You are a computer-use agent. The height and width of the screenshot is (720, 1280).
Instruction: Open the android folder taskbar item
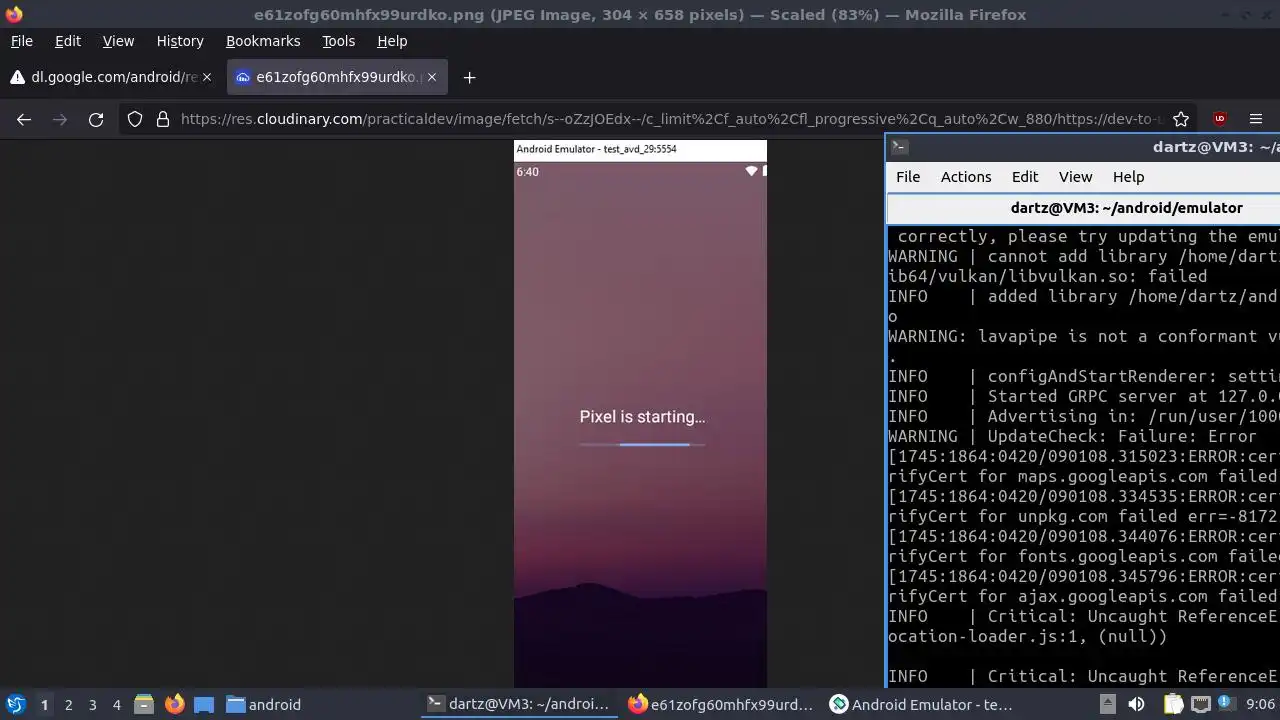pos(264,704)
